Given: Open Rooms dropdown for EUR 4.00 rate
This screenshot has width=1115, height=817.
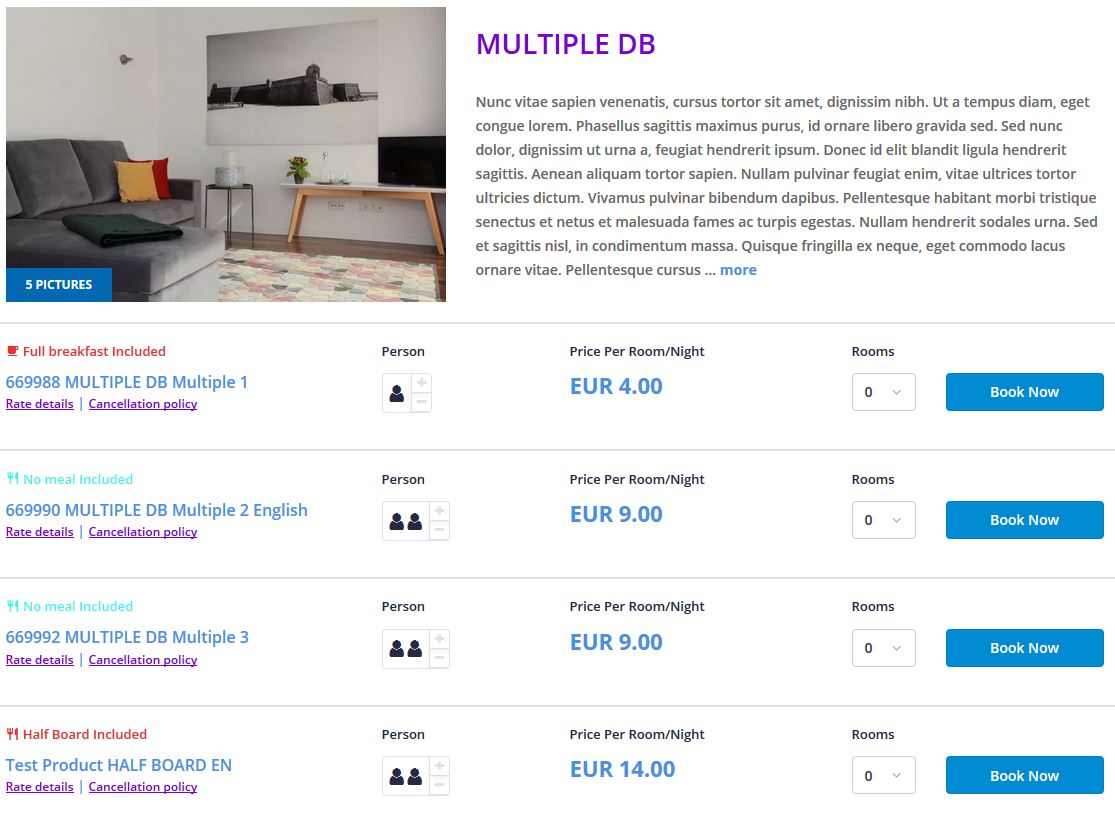Looking at the screenshot, I should pyautogui.click(x=883, y=392).
